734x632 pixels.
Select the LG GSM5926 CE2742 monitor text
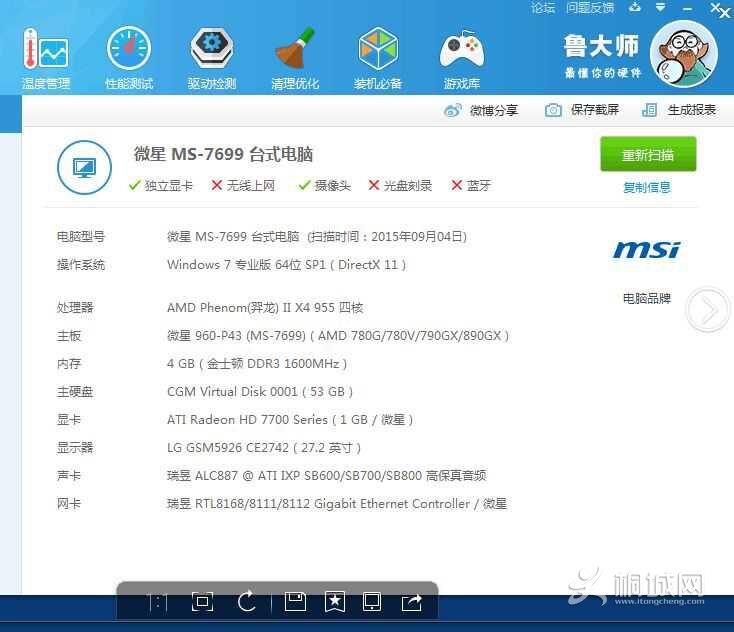tap(264, 448)
